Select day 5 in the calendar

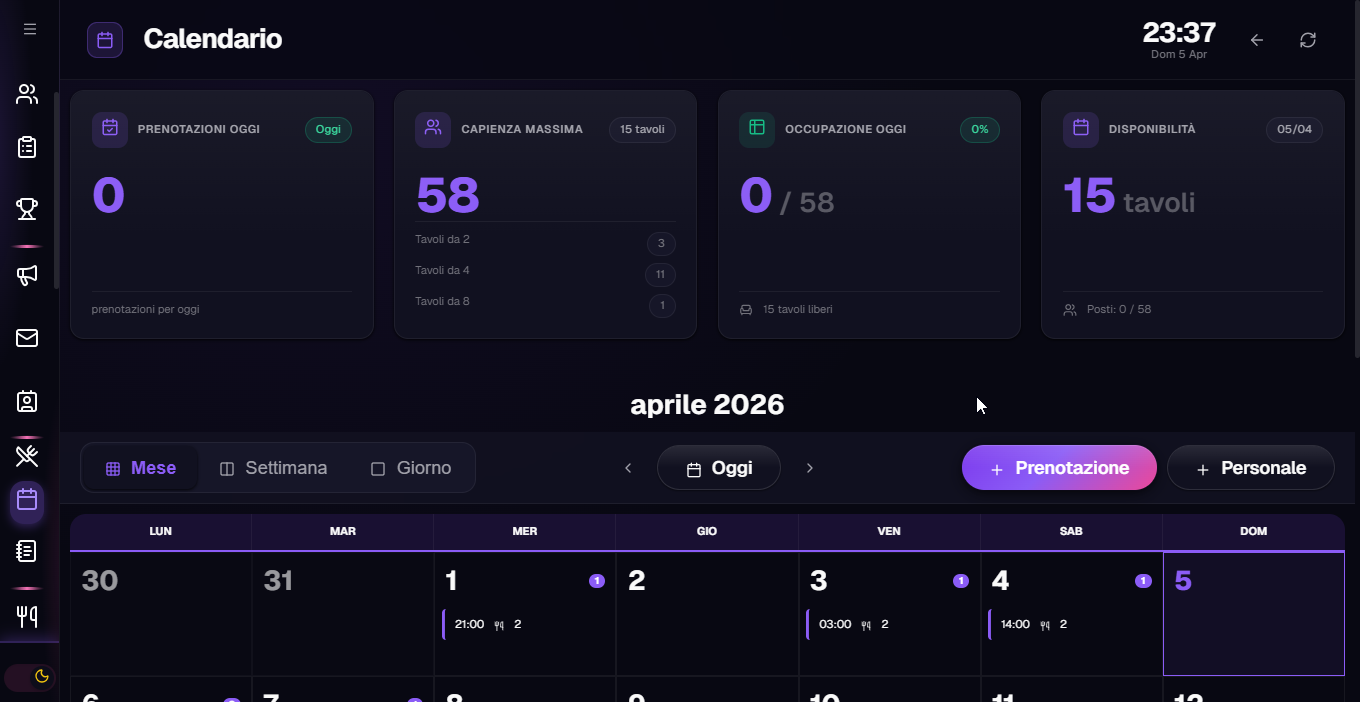(x=1254, y=614)
